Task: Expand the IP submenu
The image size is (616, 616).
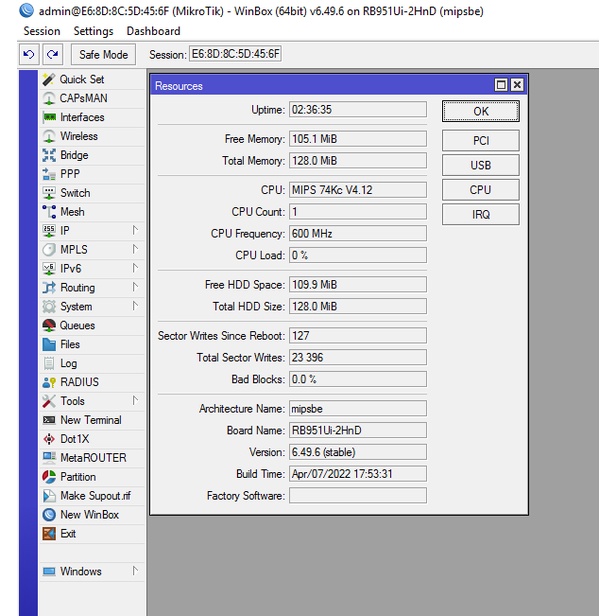Action: (x=135, y=230)
